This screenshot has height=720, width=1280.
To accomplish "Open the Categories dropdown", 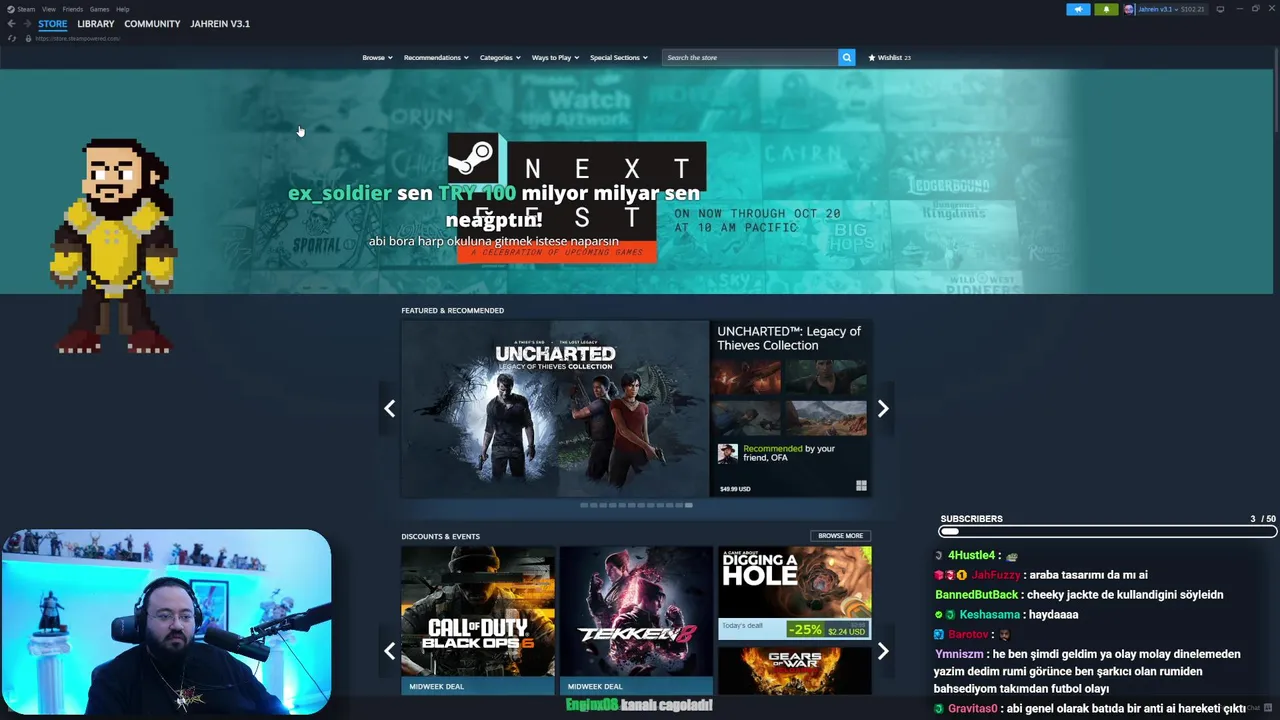I will pyautogui.click(x=500, y=57).
